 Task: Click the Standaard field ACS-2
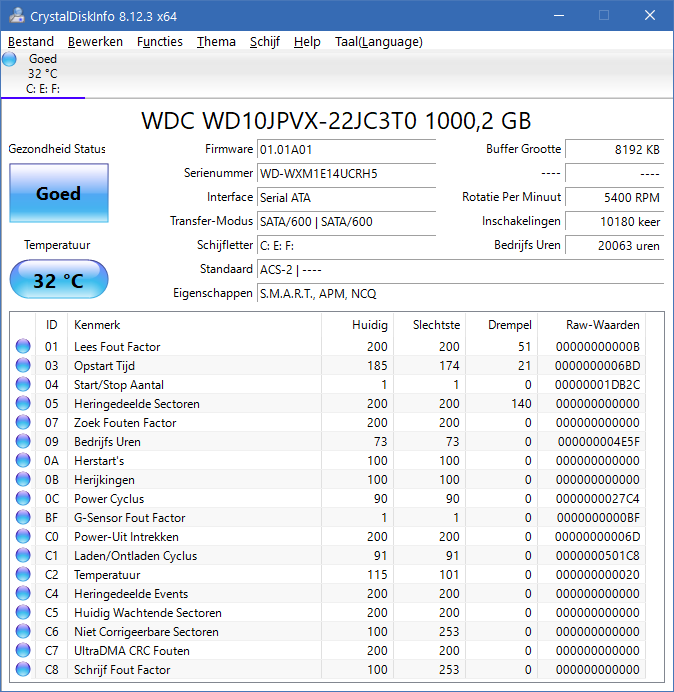[460, 269]
